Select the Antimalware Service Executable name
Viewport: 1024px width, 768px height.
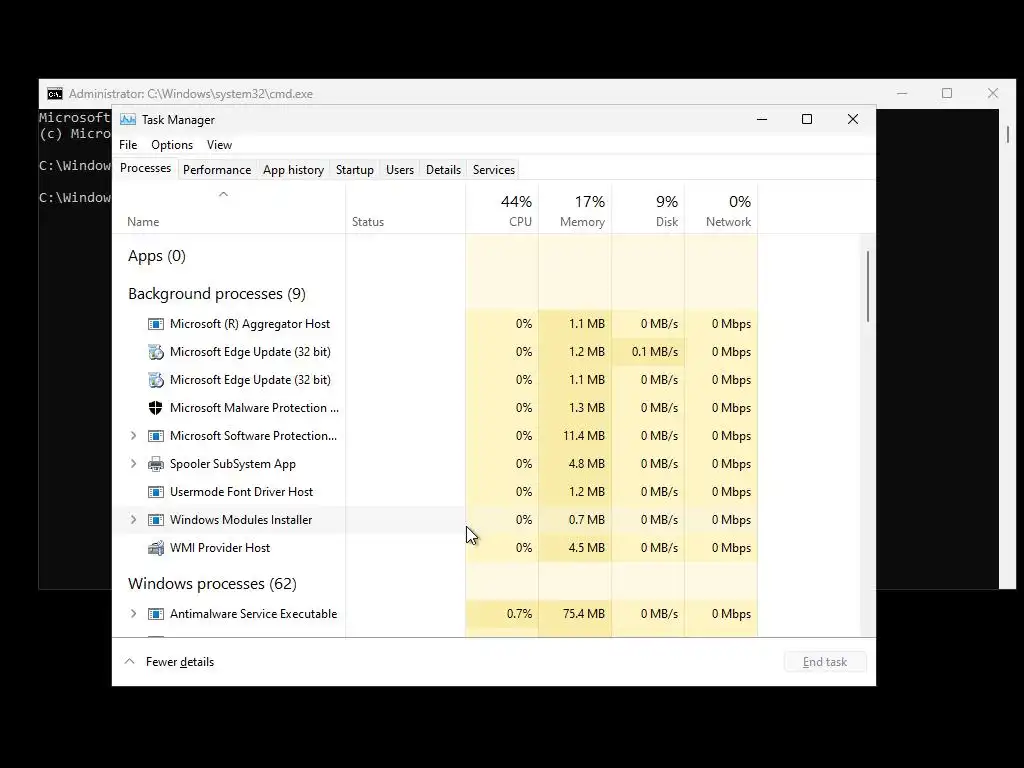pyautogui.click(x=253, y=614)
